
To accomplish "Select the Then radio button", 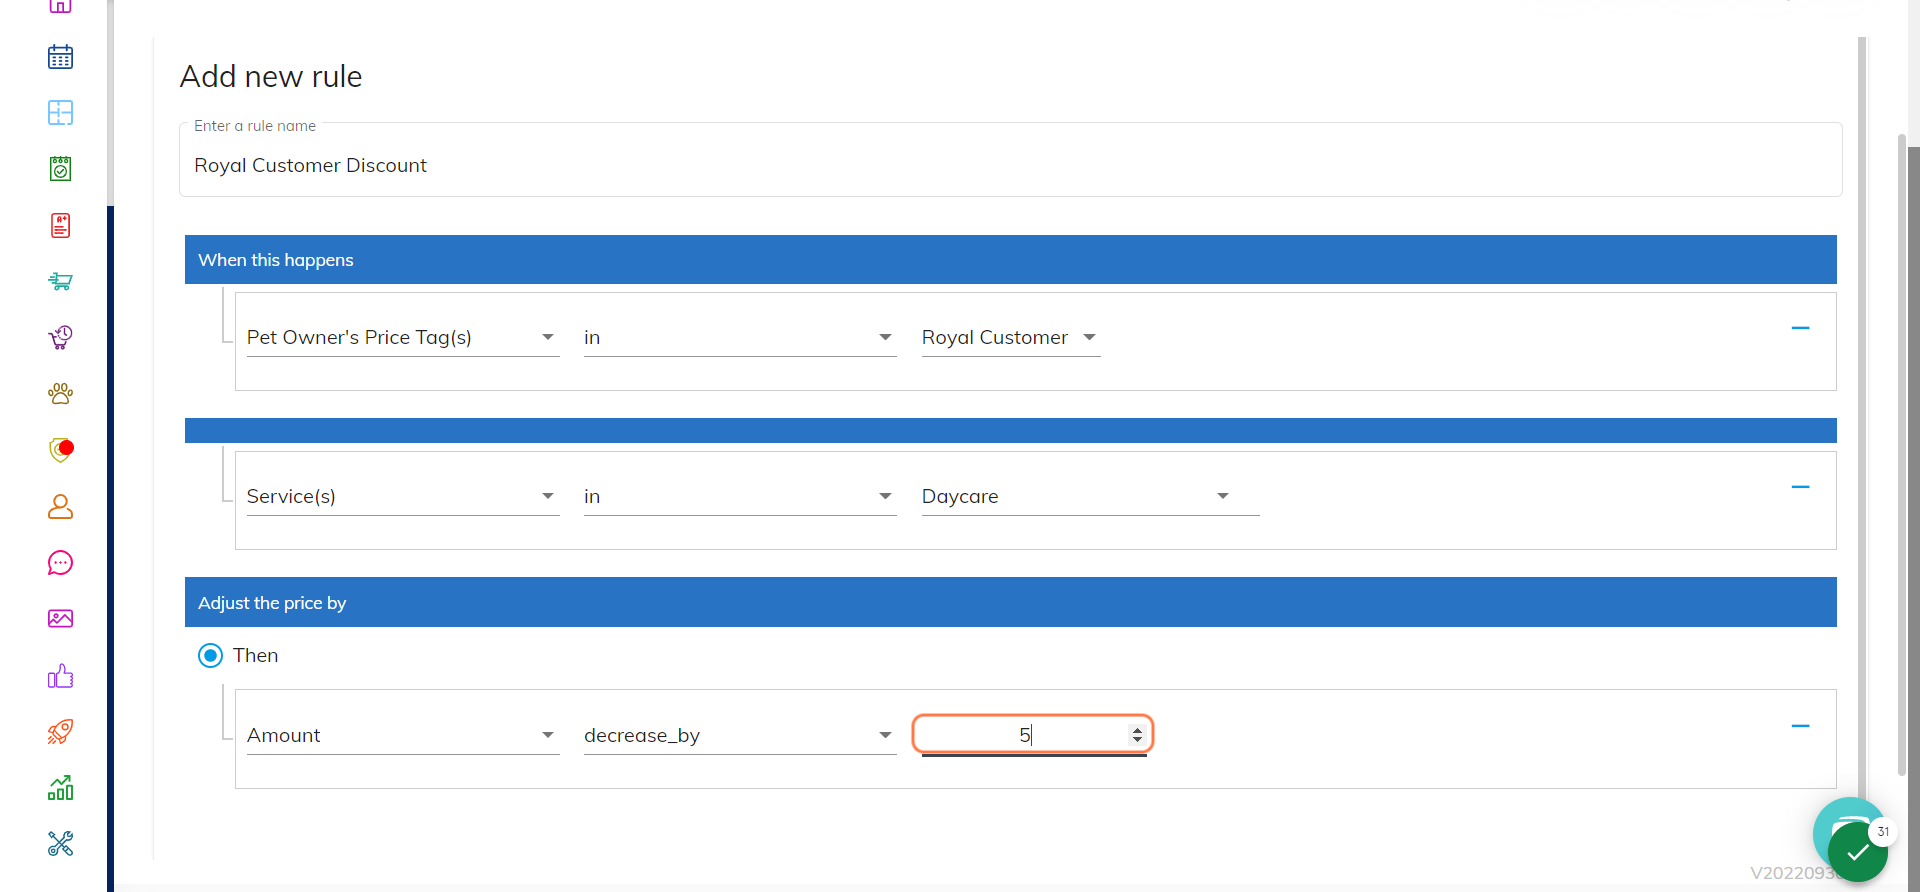I will click(x=210, y=656).
